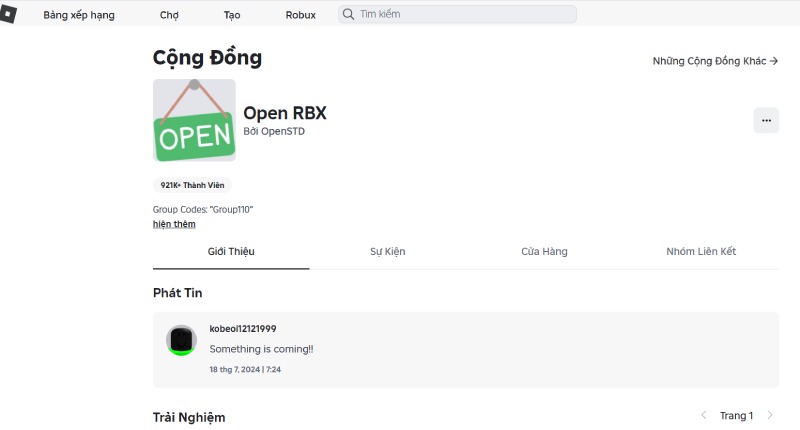This screenshot has height=430, width=800.
Task: Focus the Tìm kiếm search field
Action: tap(458, 14)
